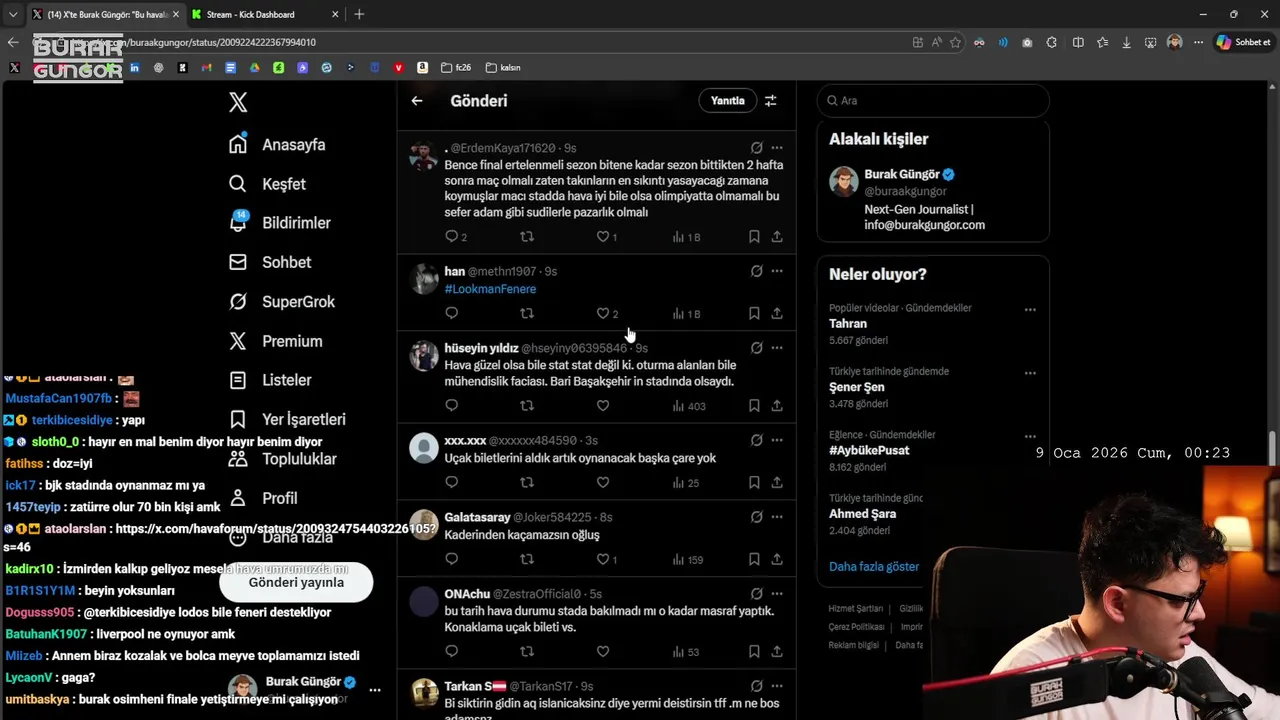The width and height of the screenshot is (1280, 720).
Task: Add page to favorites star icon
Action: [955, 42]
